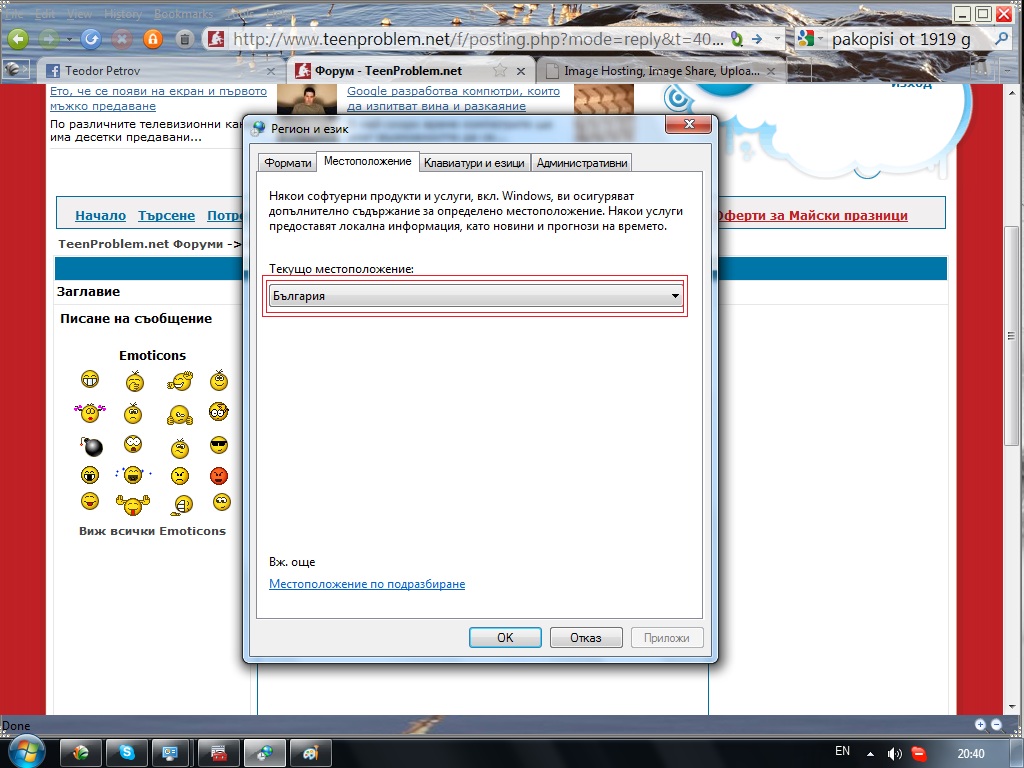Switch to Клавиатури и езици tab
The width and height of the screenshot is (1024, 768).
(x=474, y=163)
